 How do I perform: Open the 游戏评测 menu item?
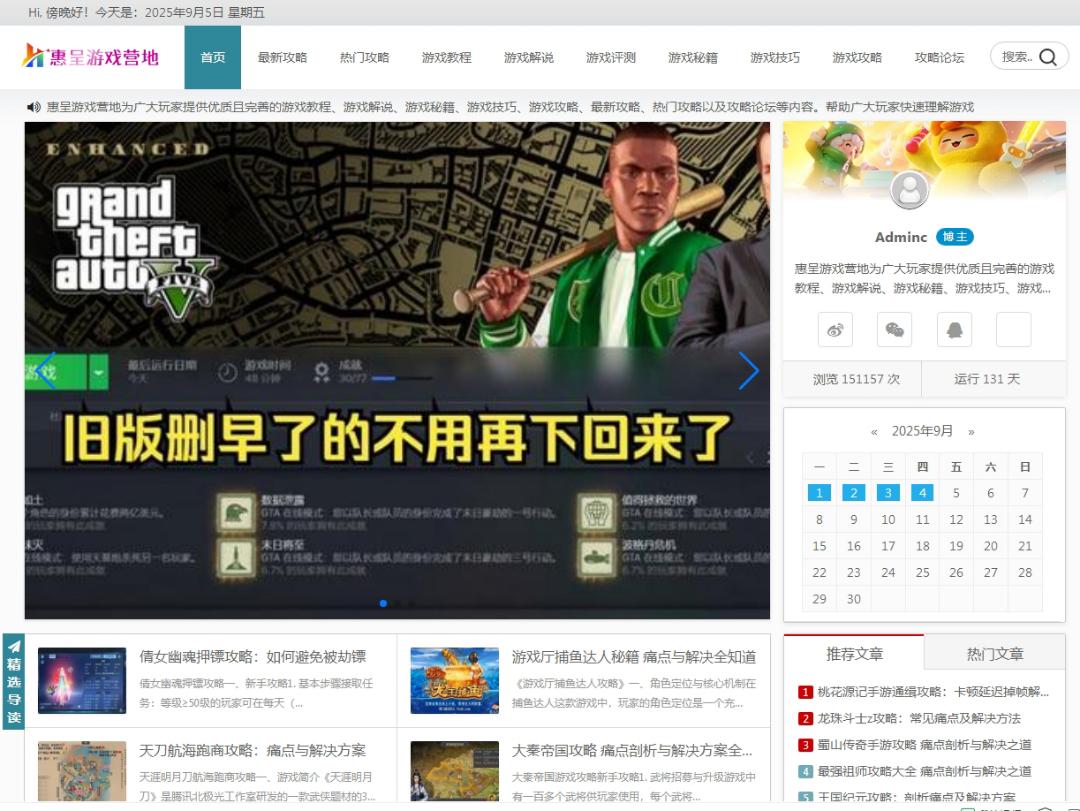(611, 57)
